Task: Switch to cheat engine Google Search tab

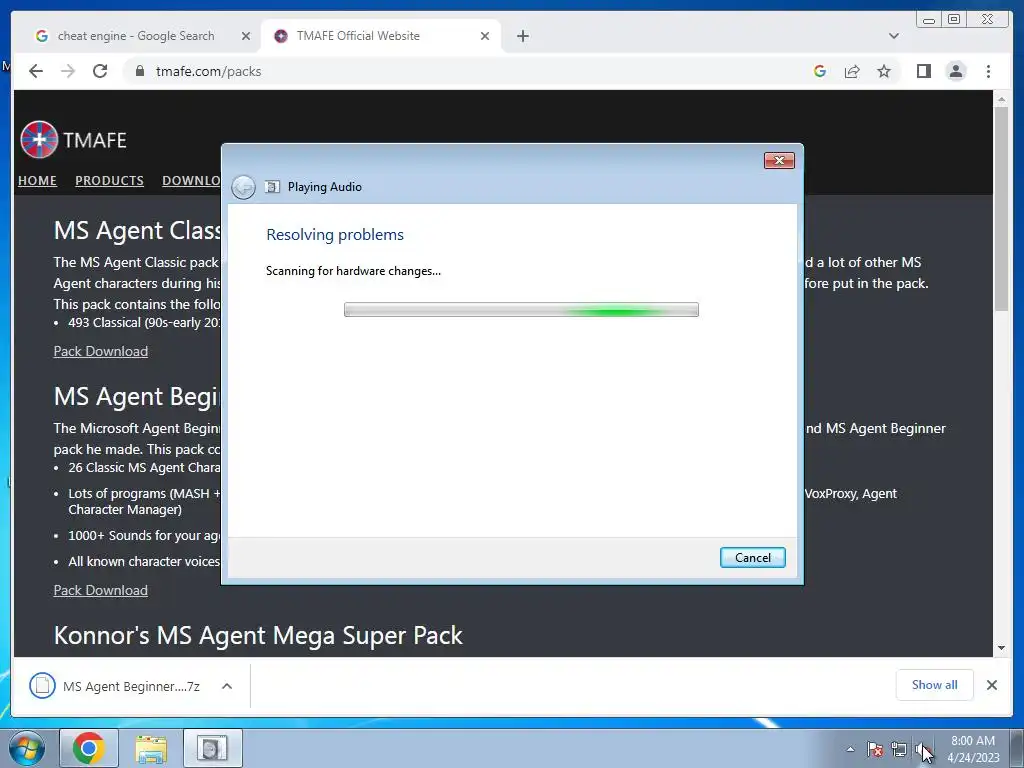Action: (x=136, y=36)
